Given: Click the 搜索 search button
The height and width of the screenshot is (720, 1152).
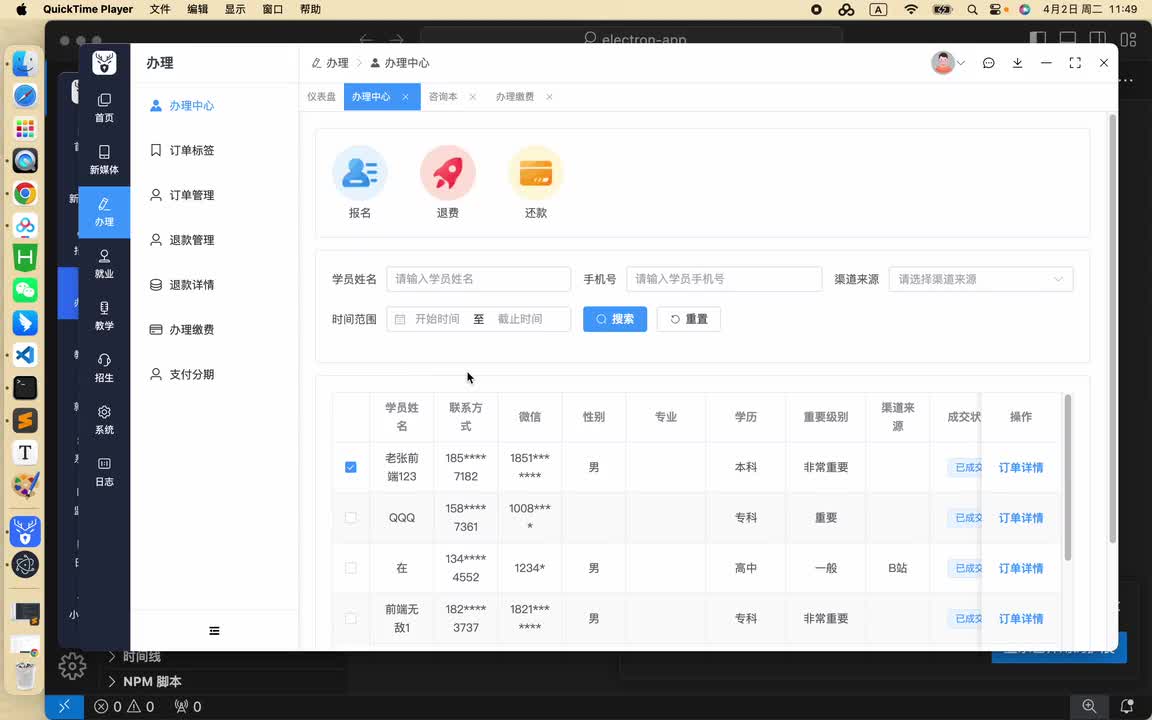Looking at the screenshot, I should click(615, 319).
